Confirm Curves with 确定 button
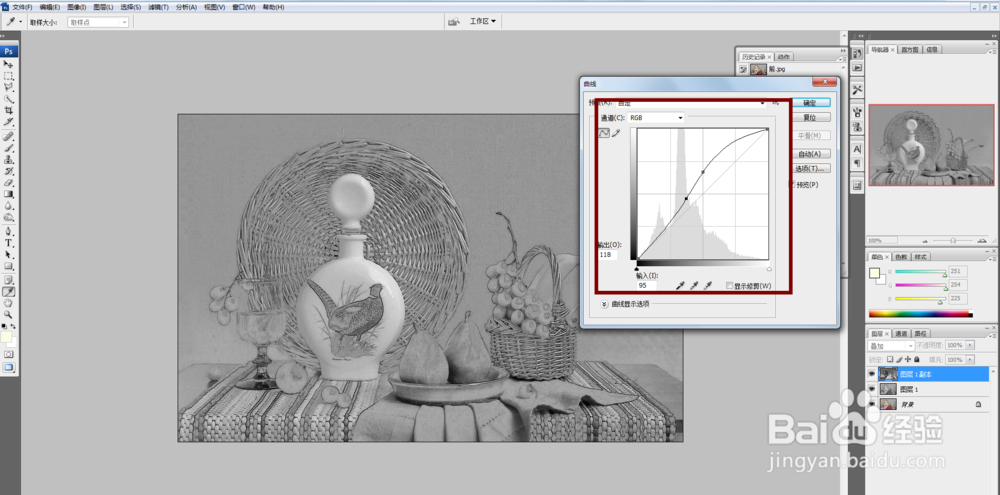Viewport: 1000px width, 495px height. click(810, 102)
